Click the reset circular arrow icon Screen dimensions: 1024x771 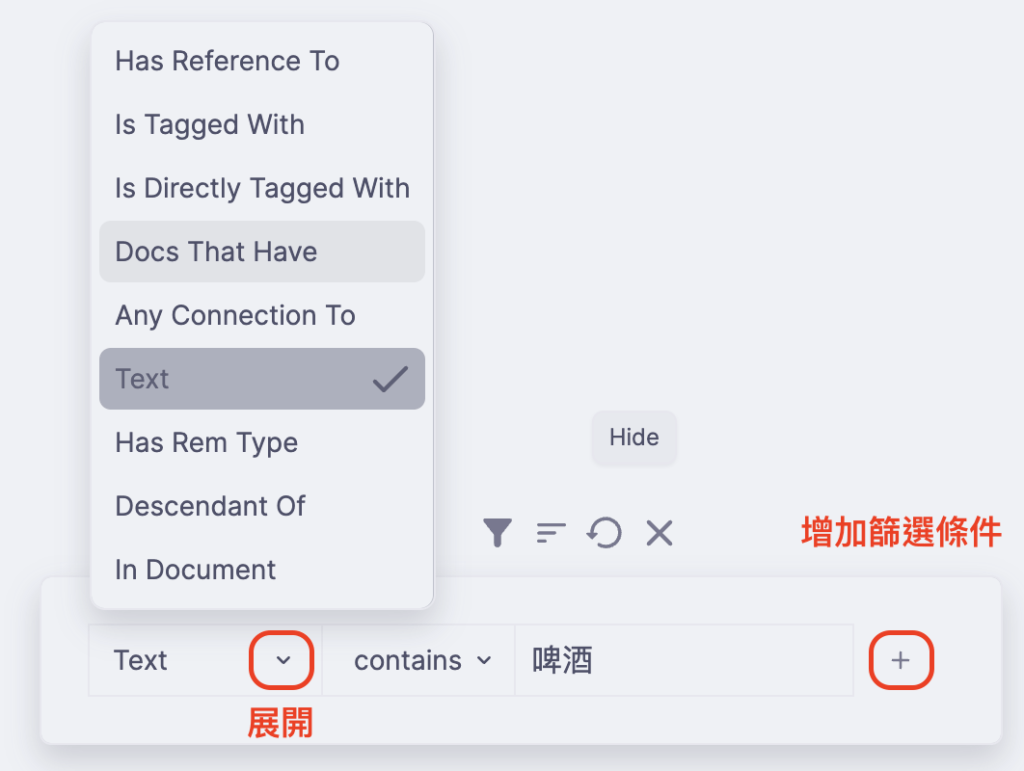click(x=605, y=533)
